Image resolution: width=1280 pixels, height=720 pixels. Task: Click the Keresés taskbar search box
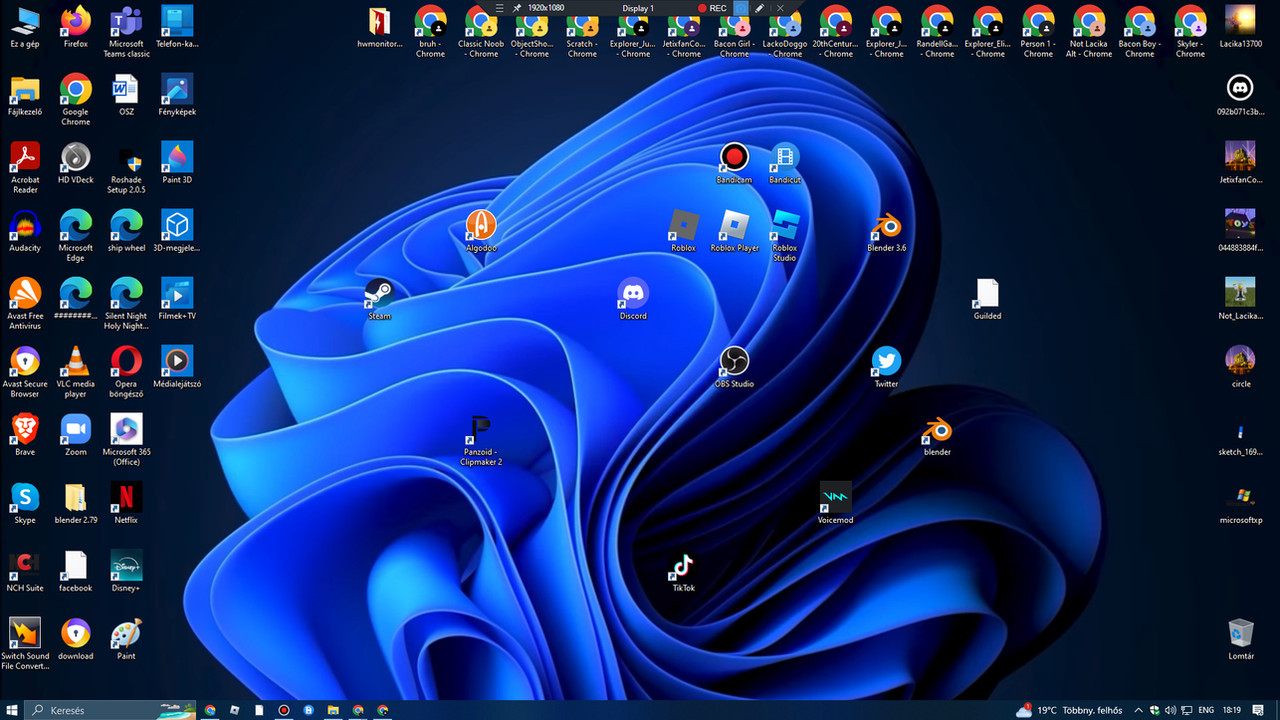click(110, 710)
